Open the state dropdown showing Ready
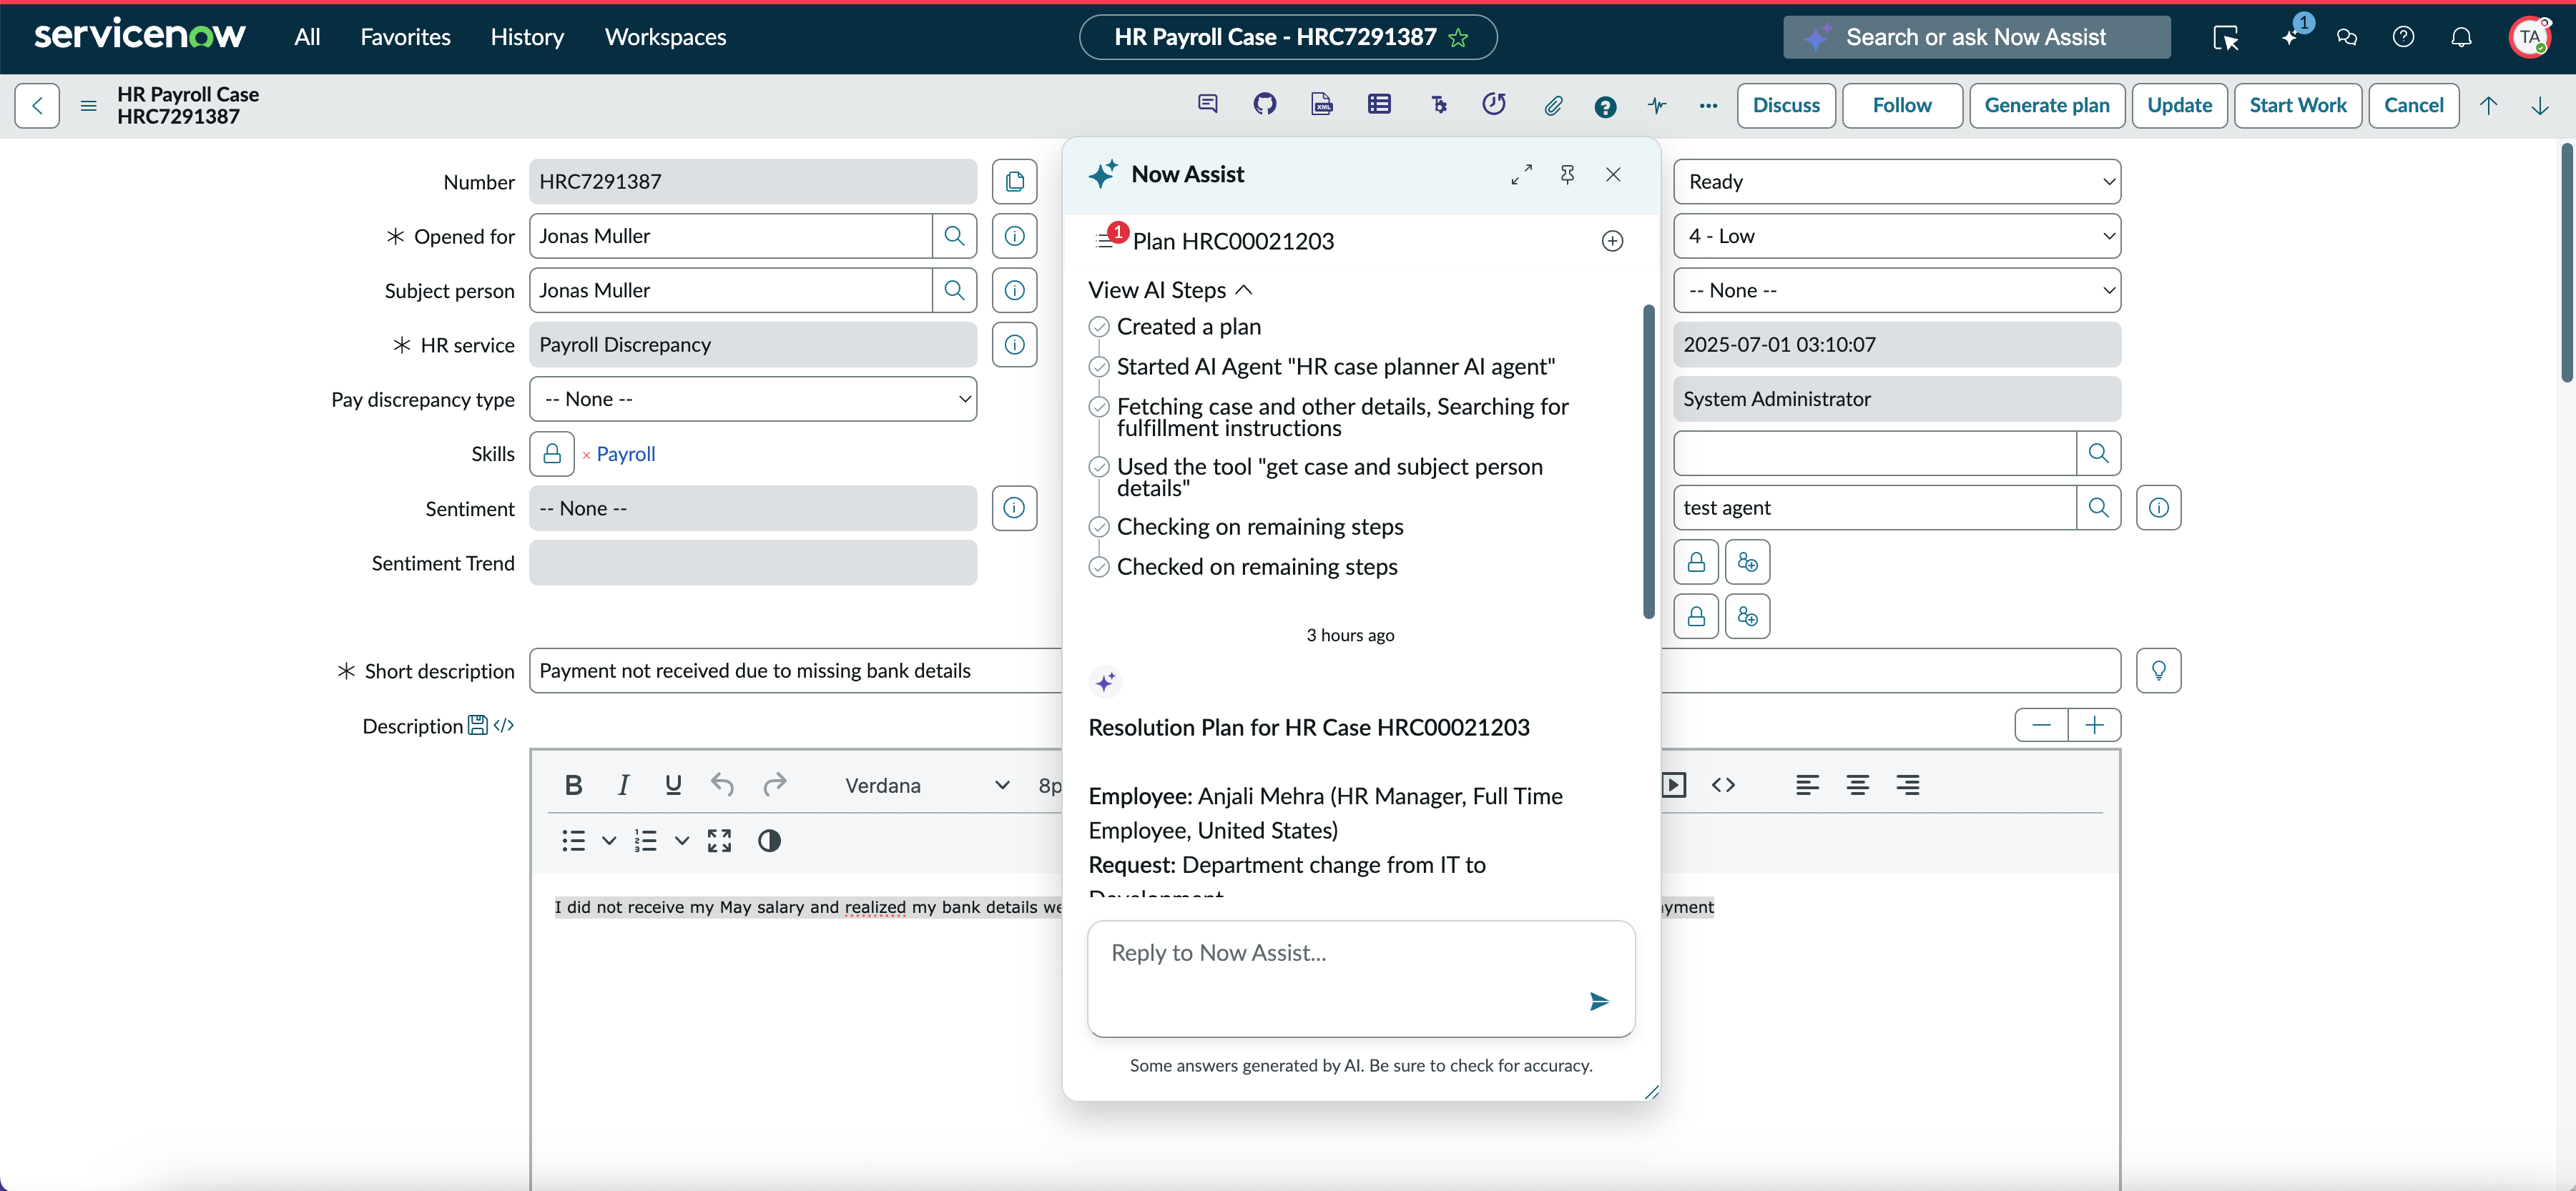 [x=1897, y=182]
